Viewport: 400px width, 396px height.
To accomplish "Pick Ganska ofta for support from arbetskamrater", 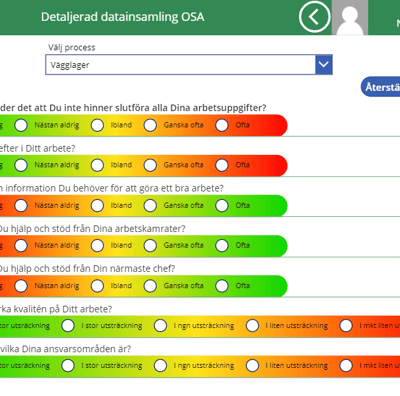I will pos(150,245).
